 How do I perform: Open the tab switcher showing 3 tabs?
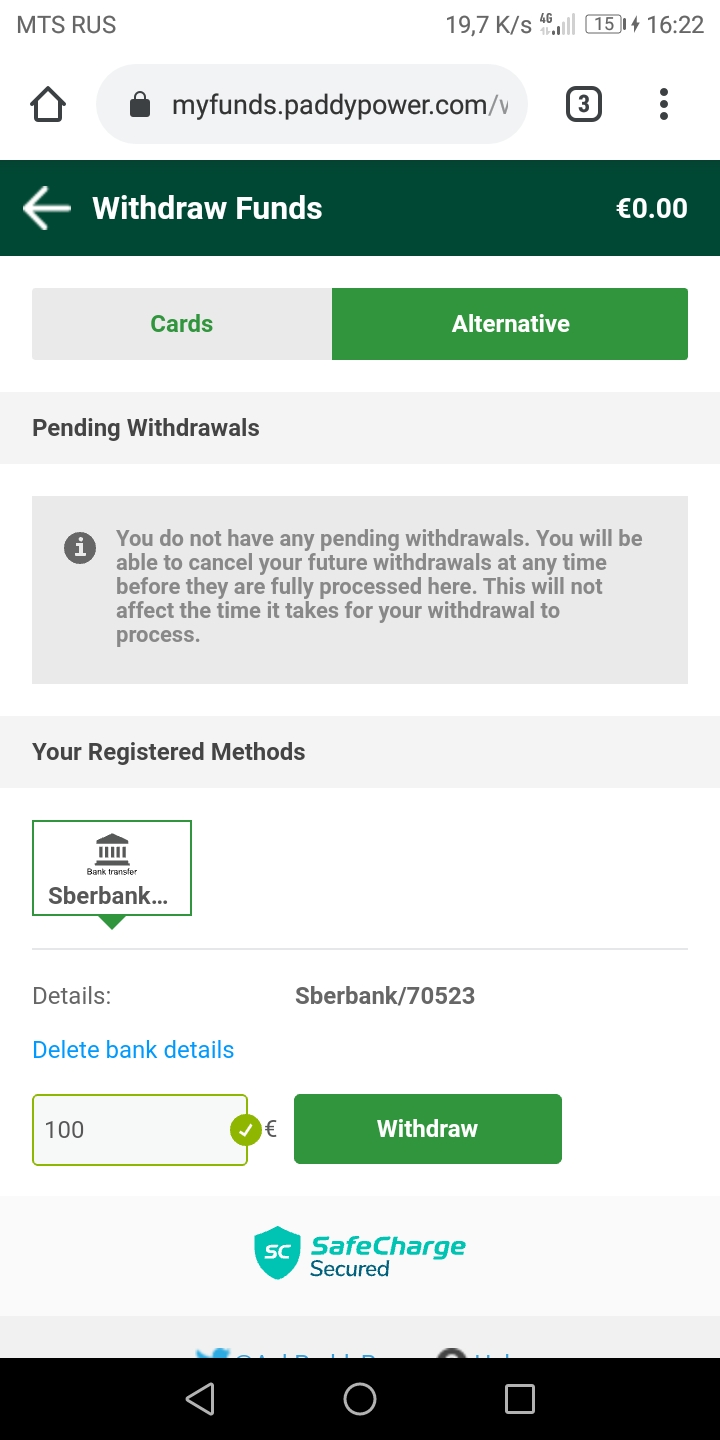[584, 104]
